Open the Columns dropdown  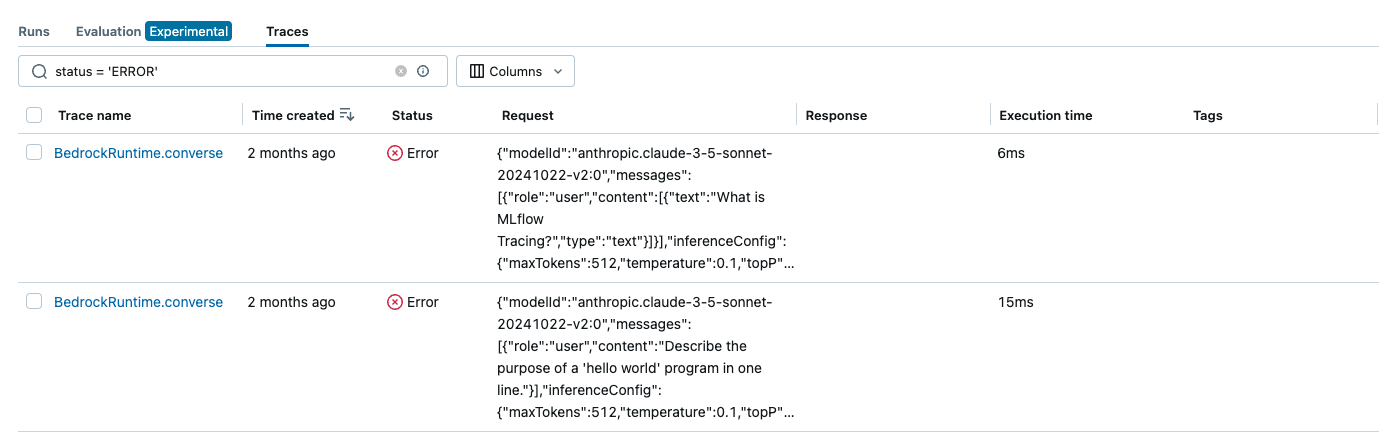pyautogui.click(x=515, y=72)
